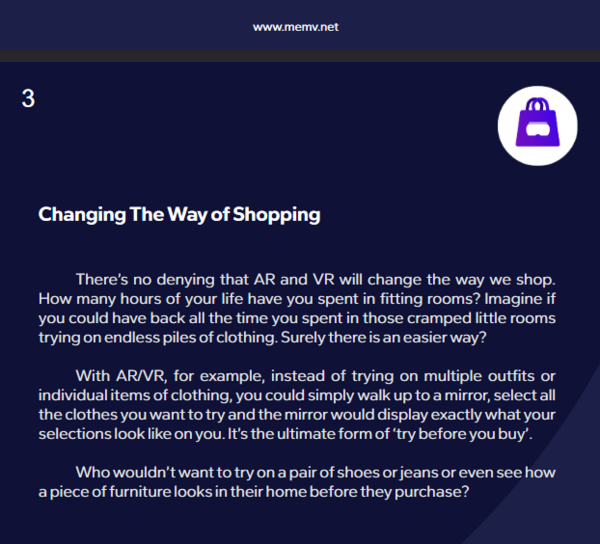Click the line trying on endless piles
The height and width of the screenshot is (544, 600).
(262, 338)
